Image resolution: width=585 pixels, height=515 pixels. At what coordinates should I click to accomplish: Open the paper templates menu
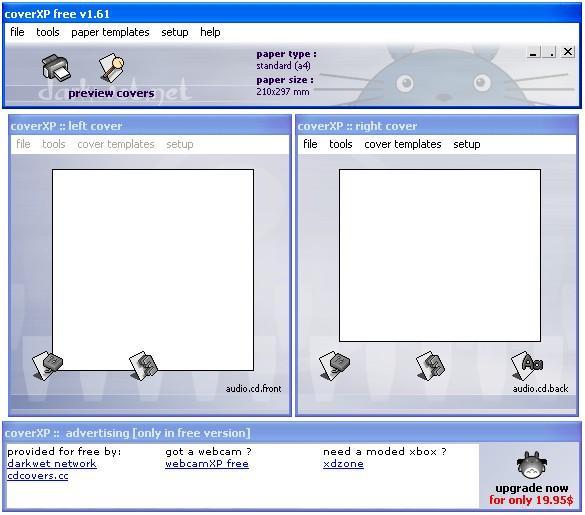[110, 32]
